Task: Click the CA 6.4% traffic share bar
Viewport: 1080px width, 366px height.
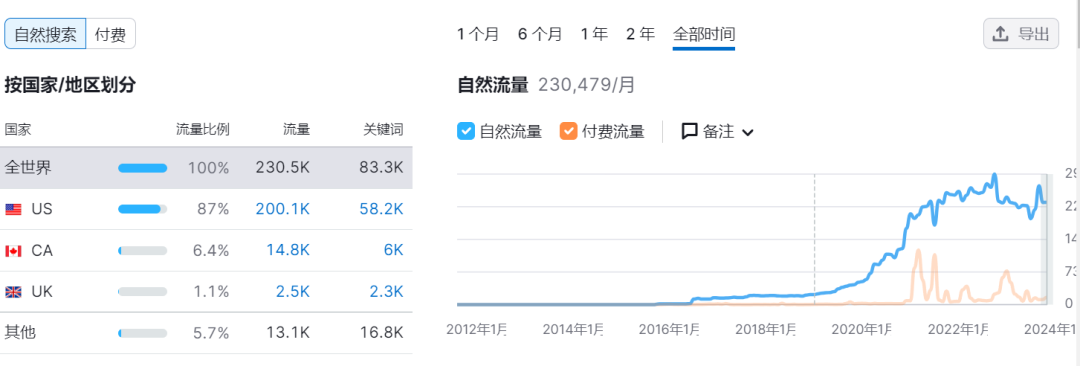Action: tap(143, 251)
